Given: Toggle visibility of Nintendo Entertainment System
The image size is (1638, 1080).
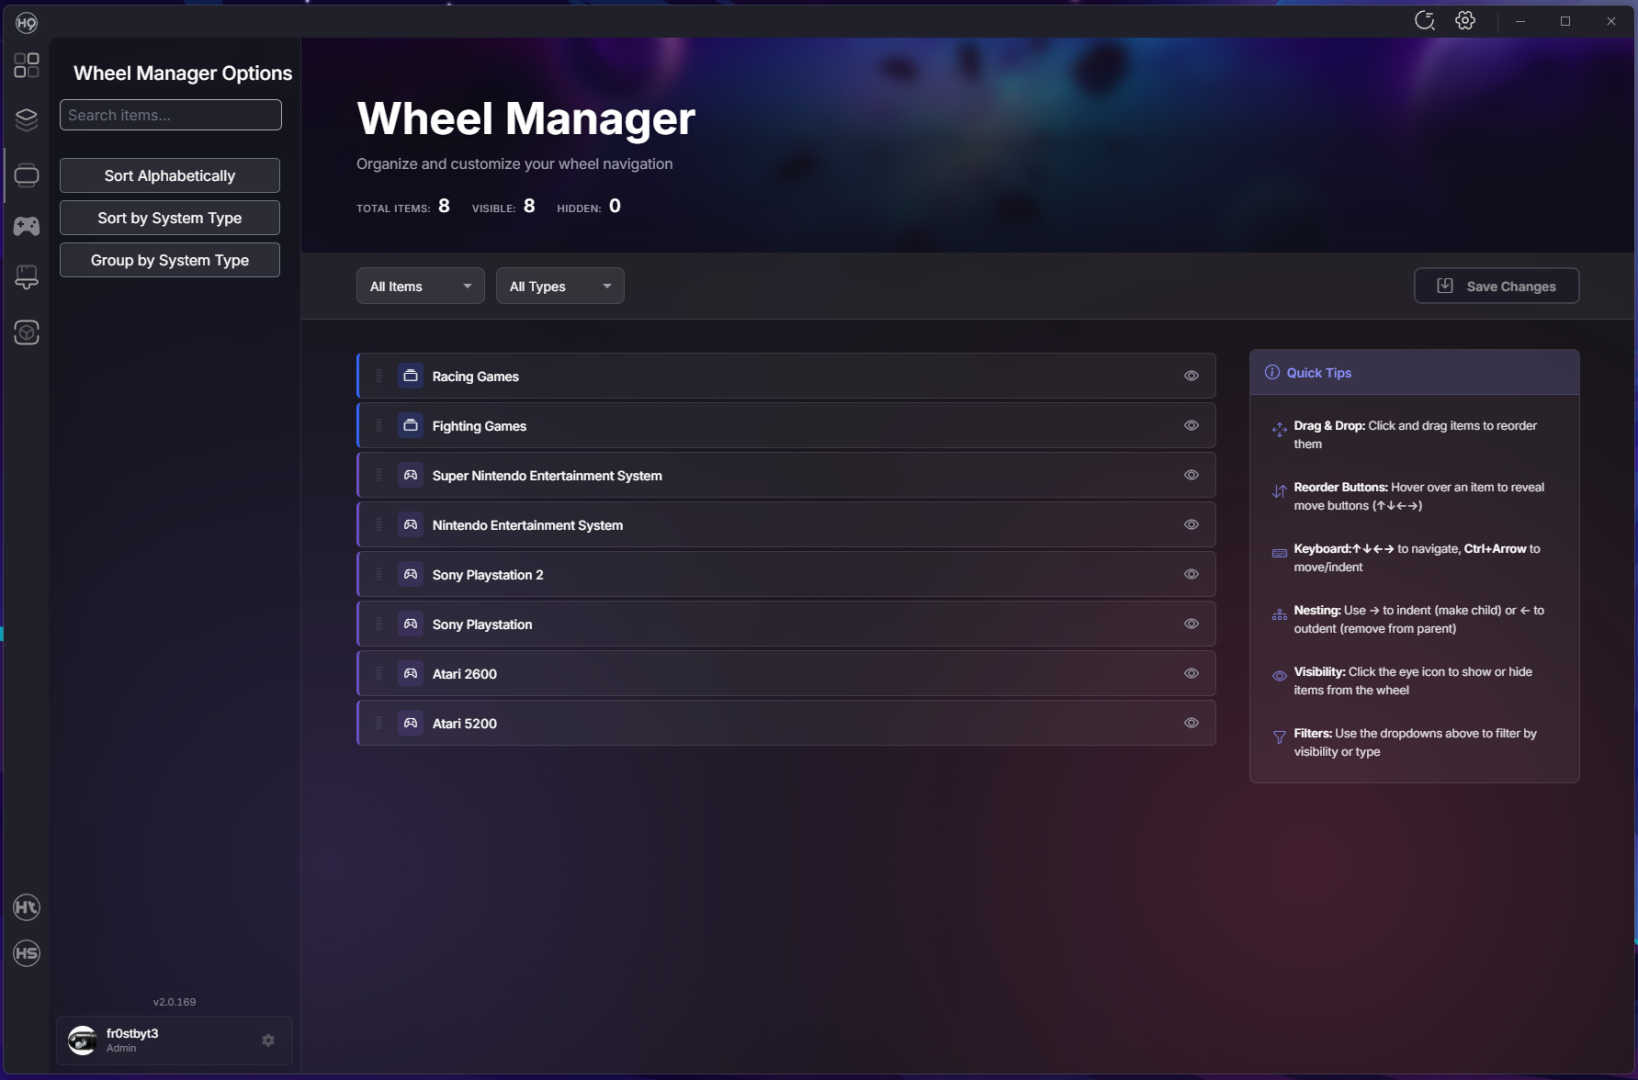Looking at the screenshot, I should [x=1191, y=525].
